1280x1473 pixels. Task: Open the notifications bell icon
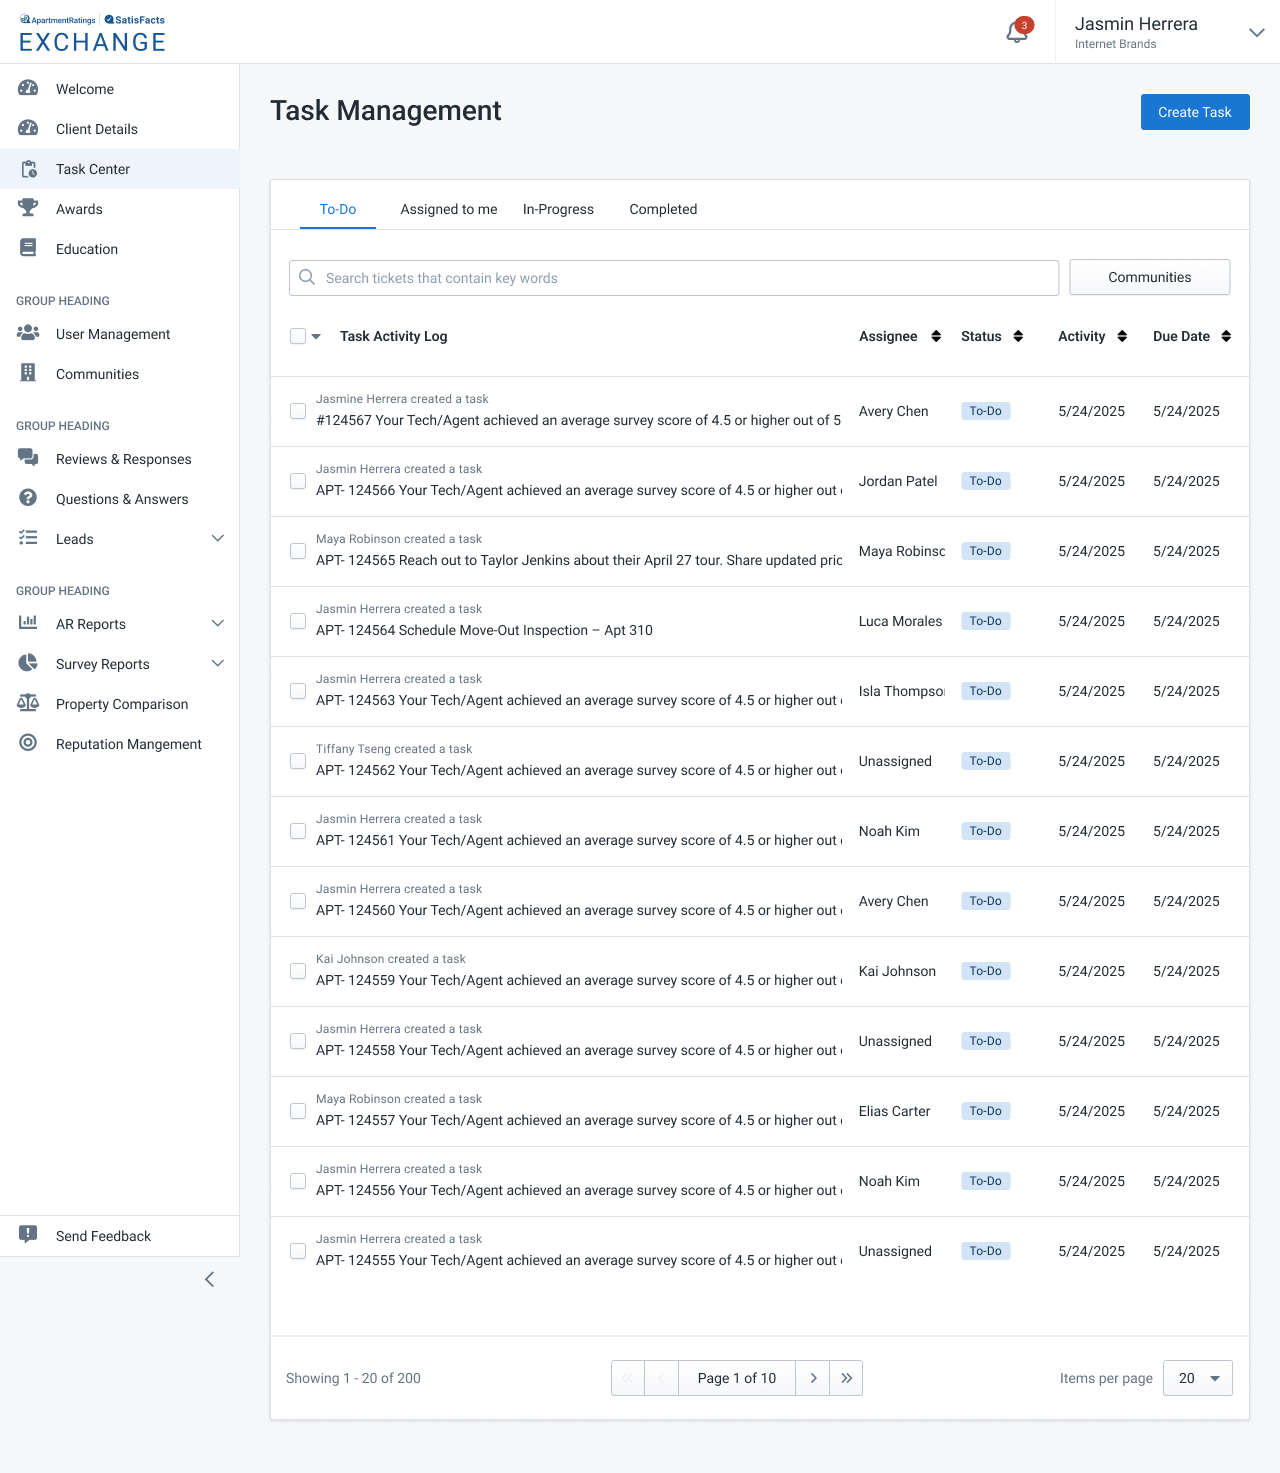[x=1017, y=32]
